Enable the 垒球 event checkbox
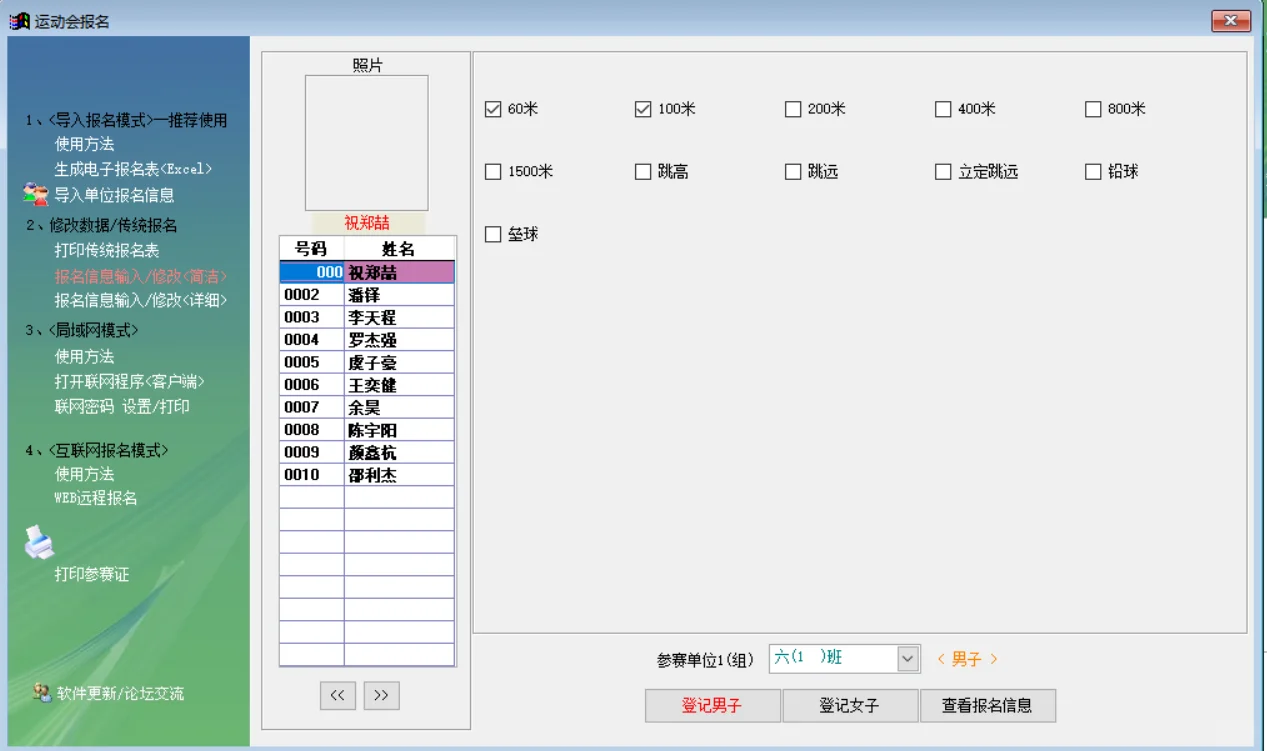The width and height of the screenshot is (1267, 751). coord(492,234)
